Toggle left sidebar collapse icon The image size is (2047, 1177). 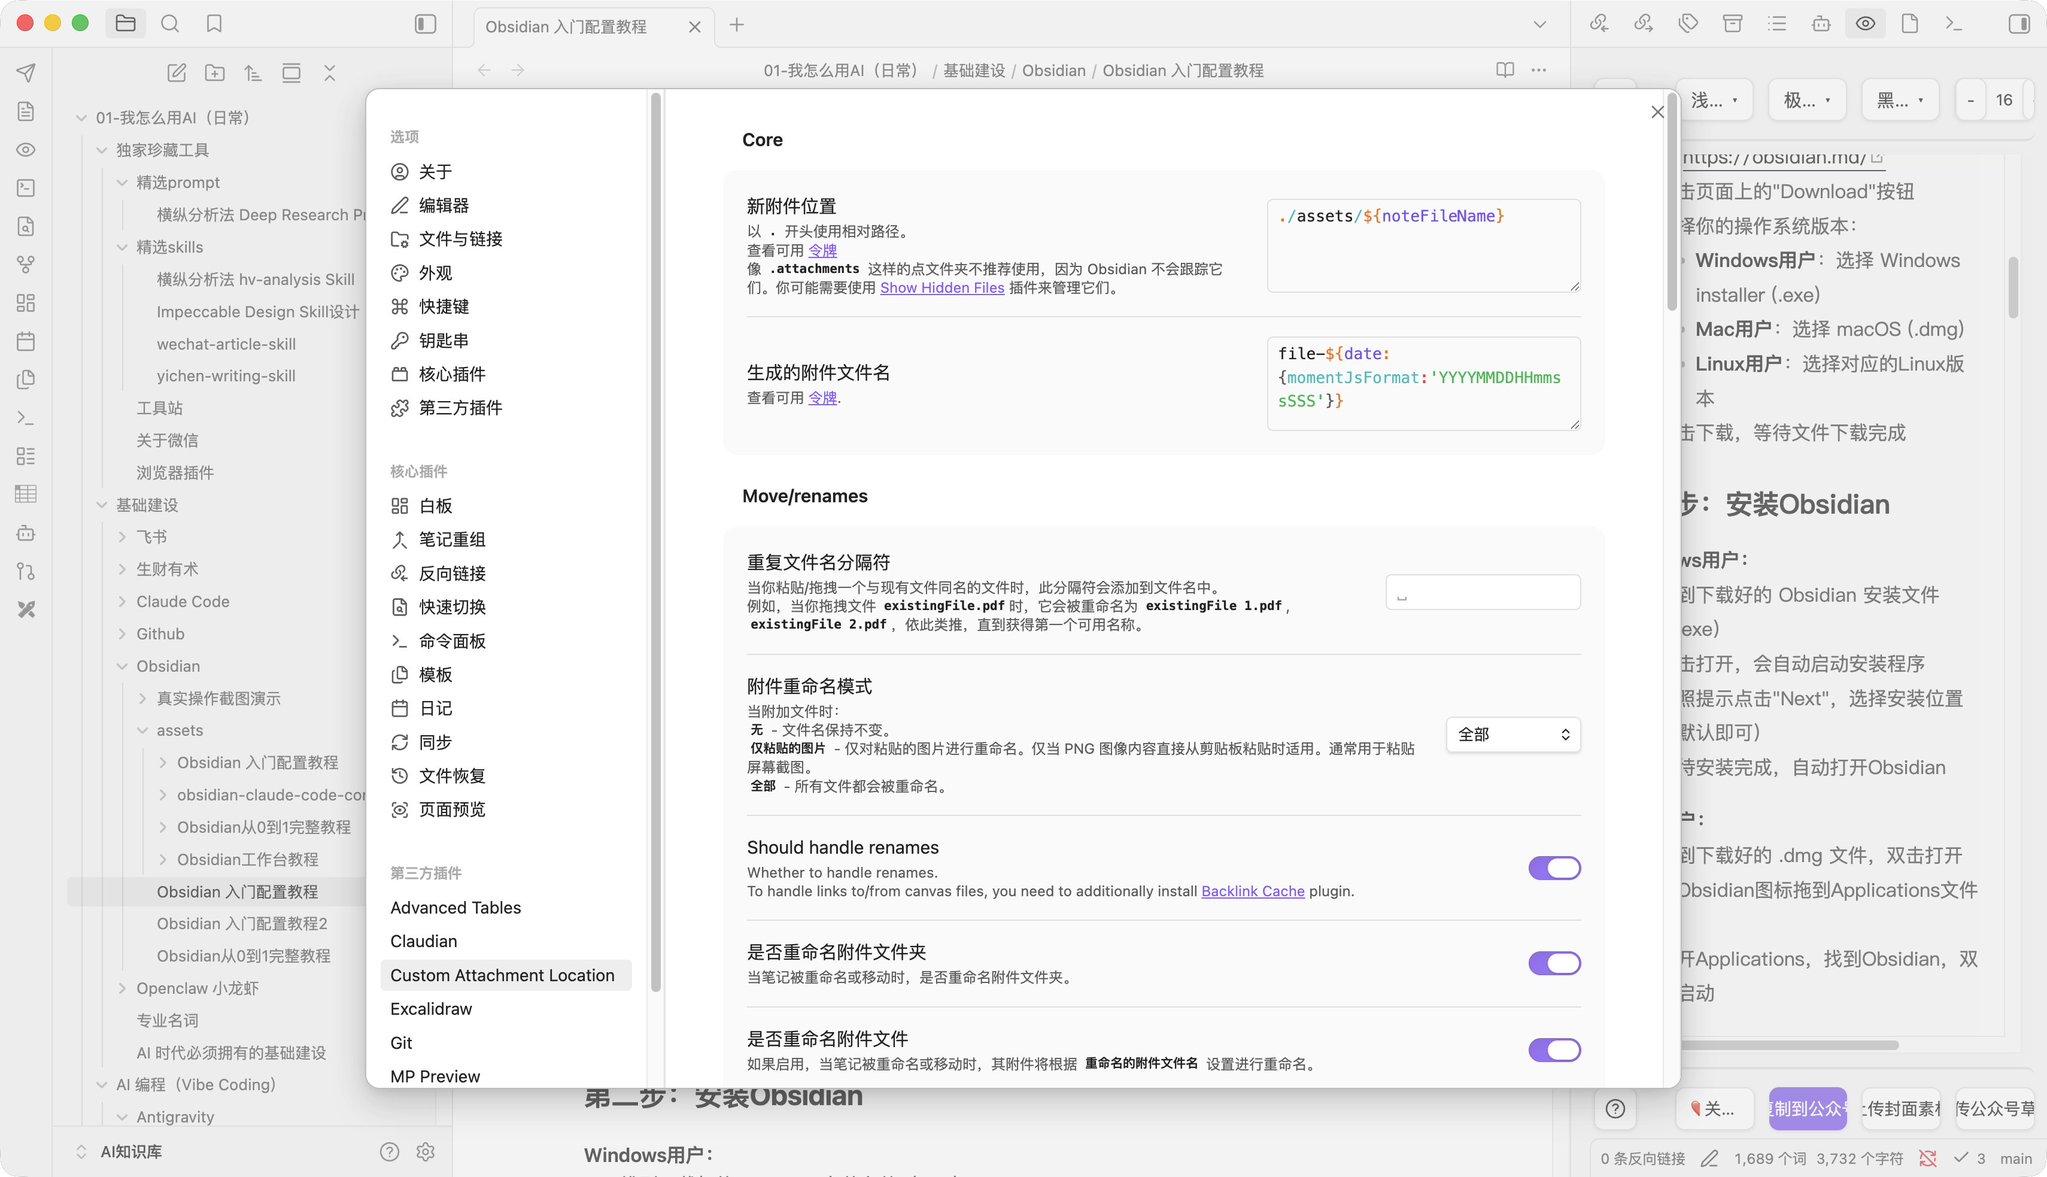(x=426, y=23)
